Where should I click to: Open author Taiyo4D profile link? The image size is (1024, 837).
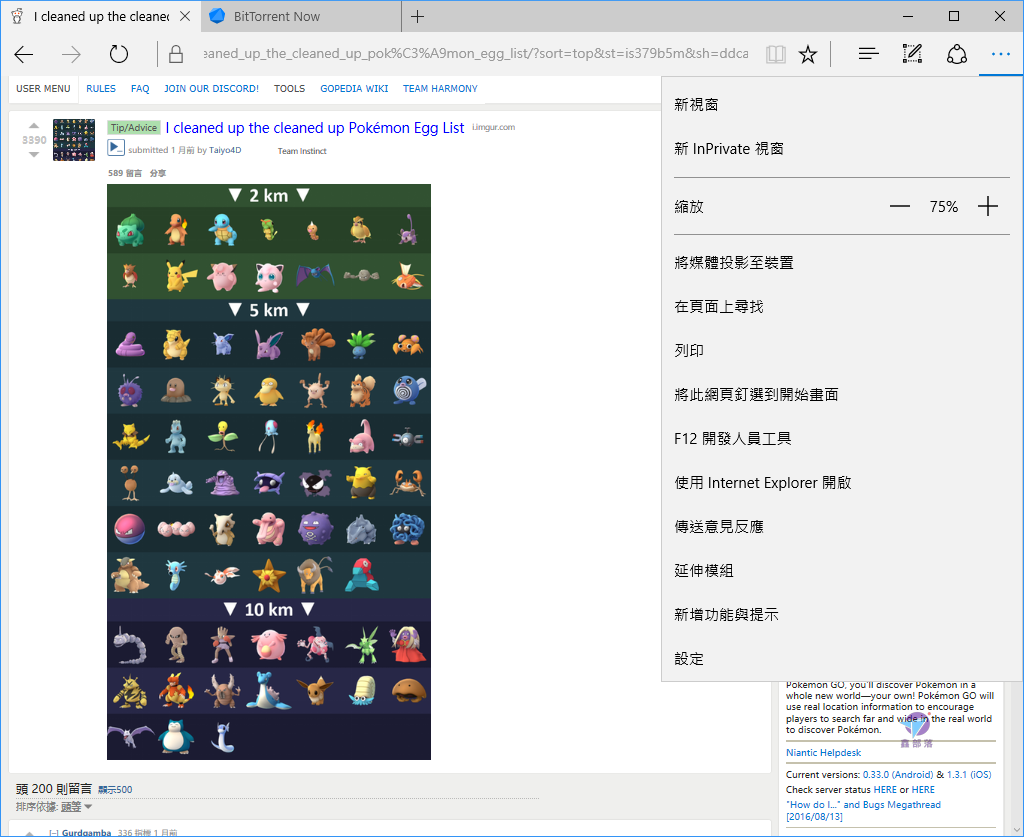[x=225, y=150]
